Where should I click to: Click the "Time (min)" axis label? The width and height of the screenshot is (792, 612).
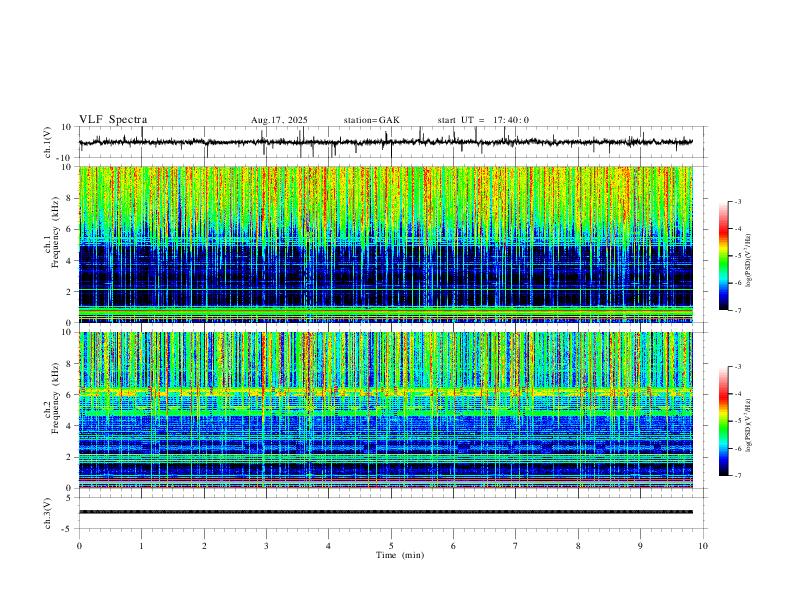tap(400, 555)
